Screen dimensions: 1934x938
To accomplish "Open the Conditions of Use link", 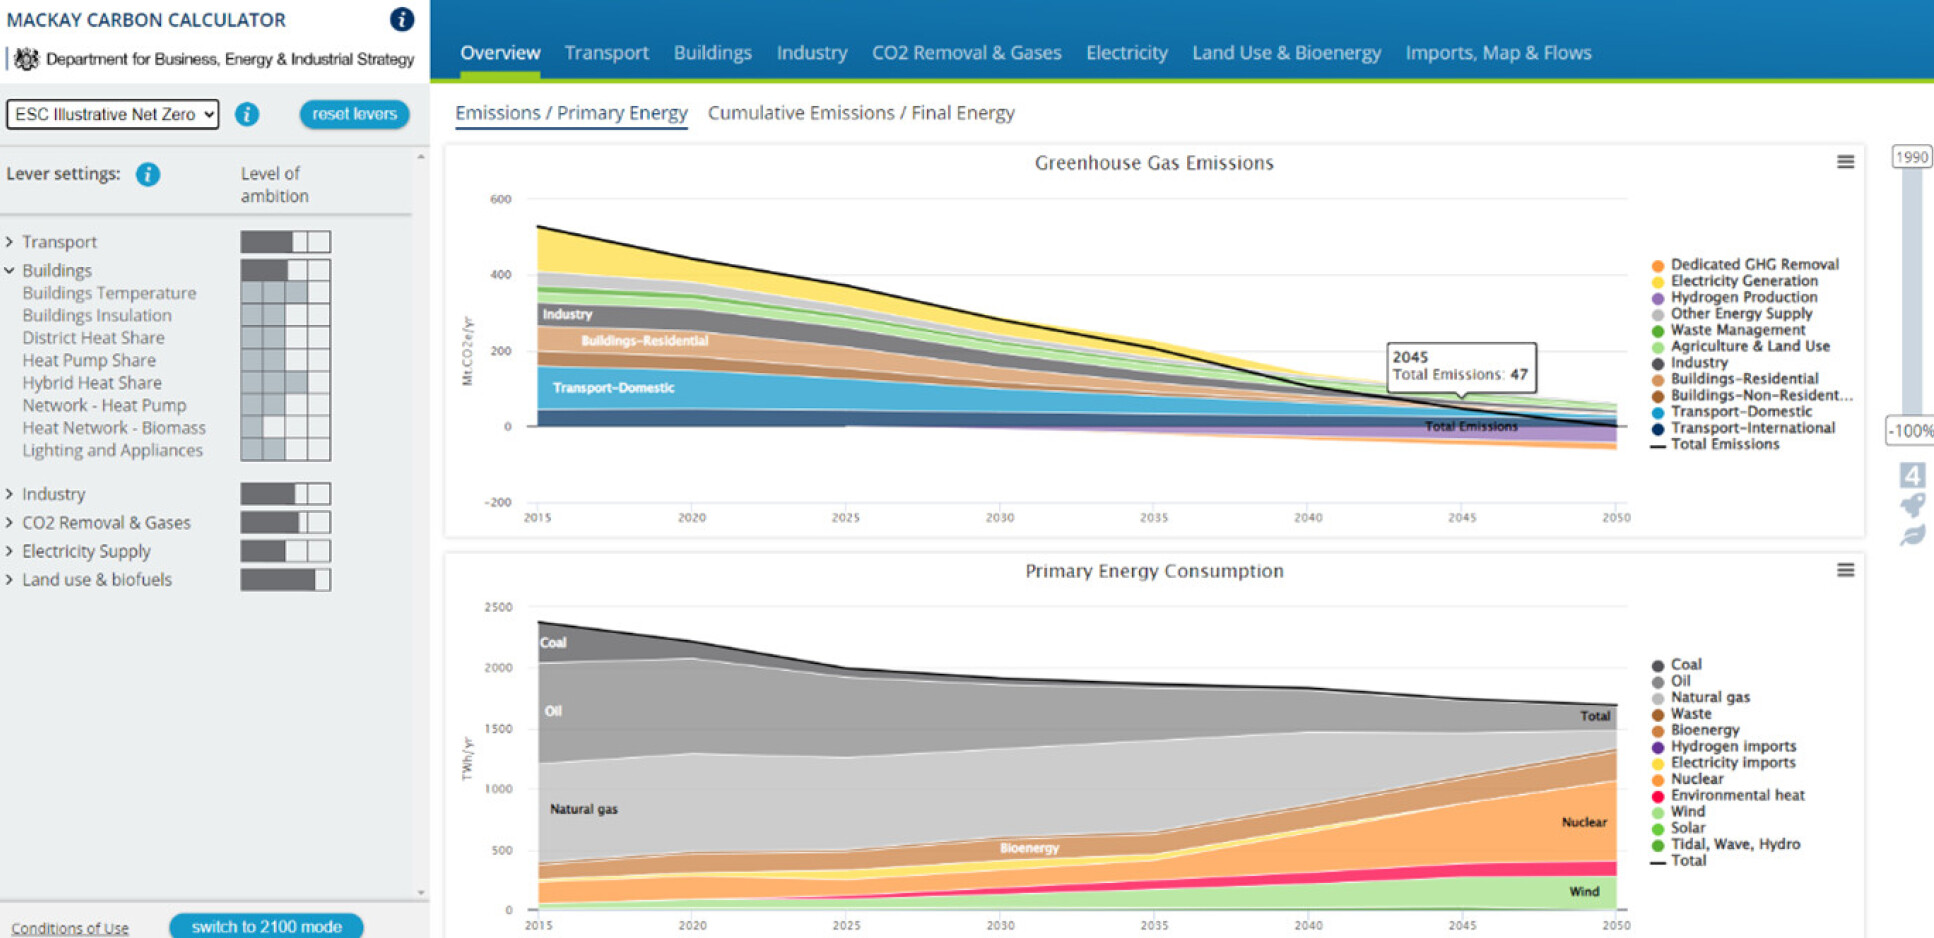I will [70, 928].
